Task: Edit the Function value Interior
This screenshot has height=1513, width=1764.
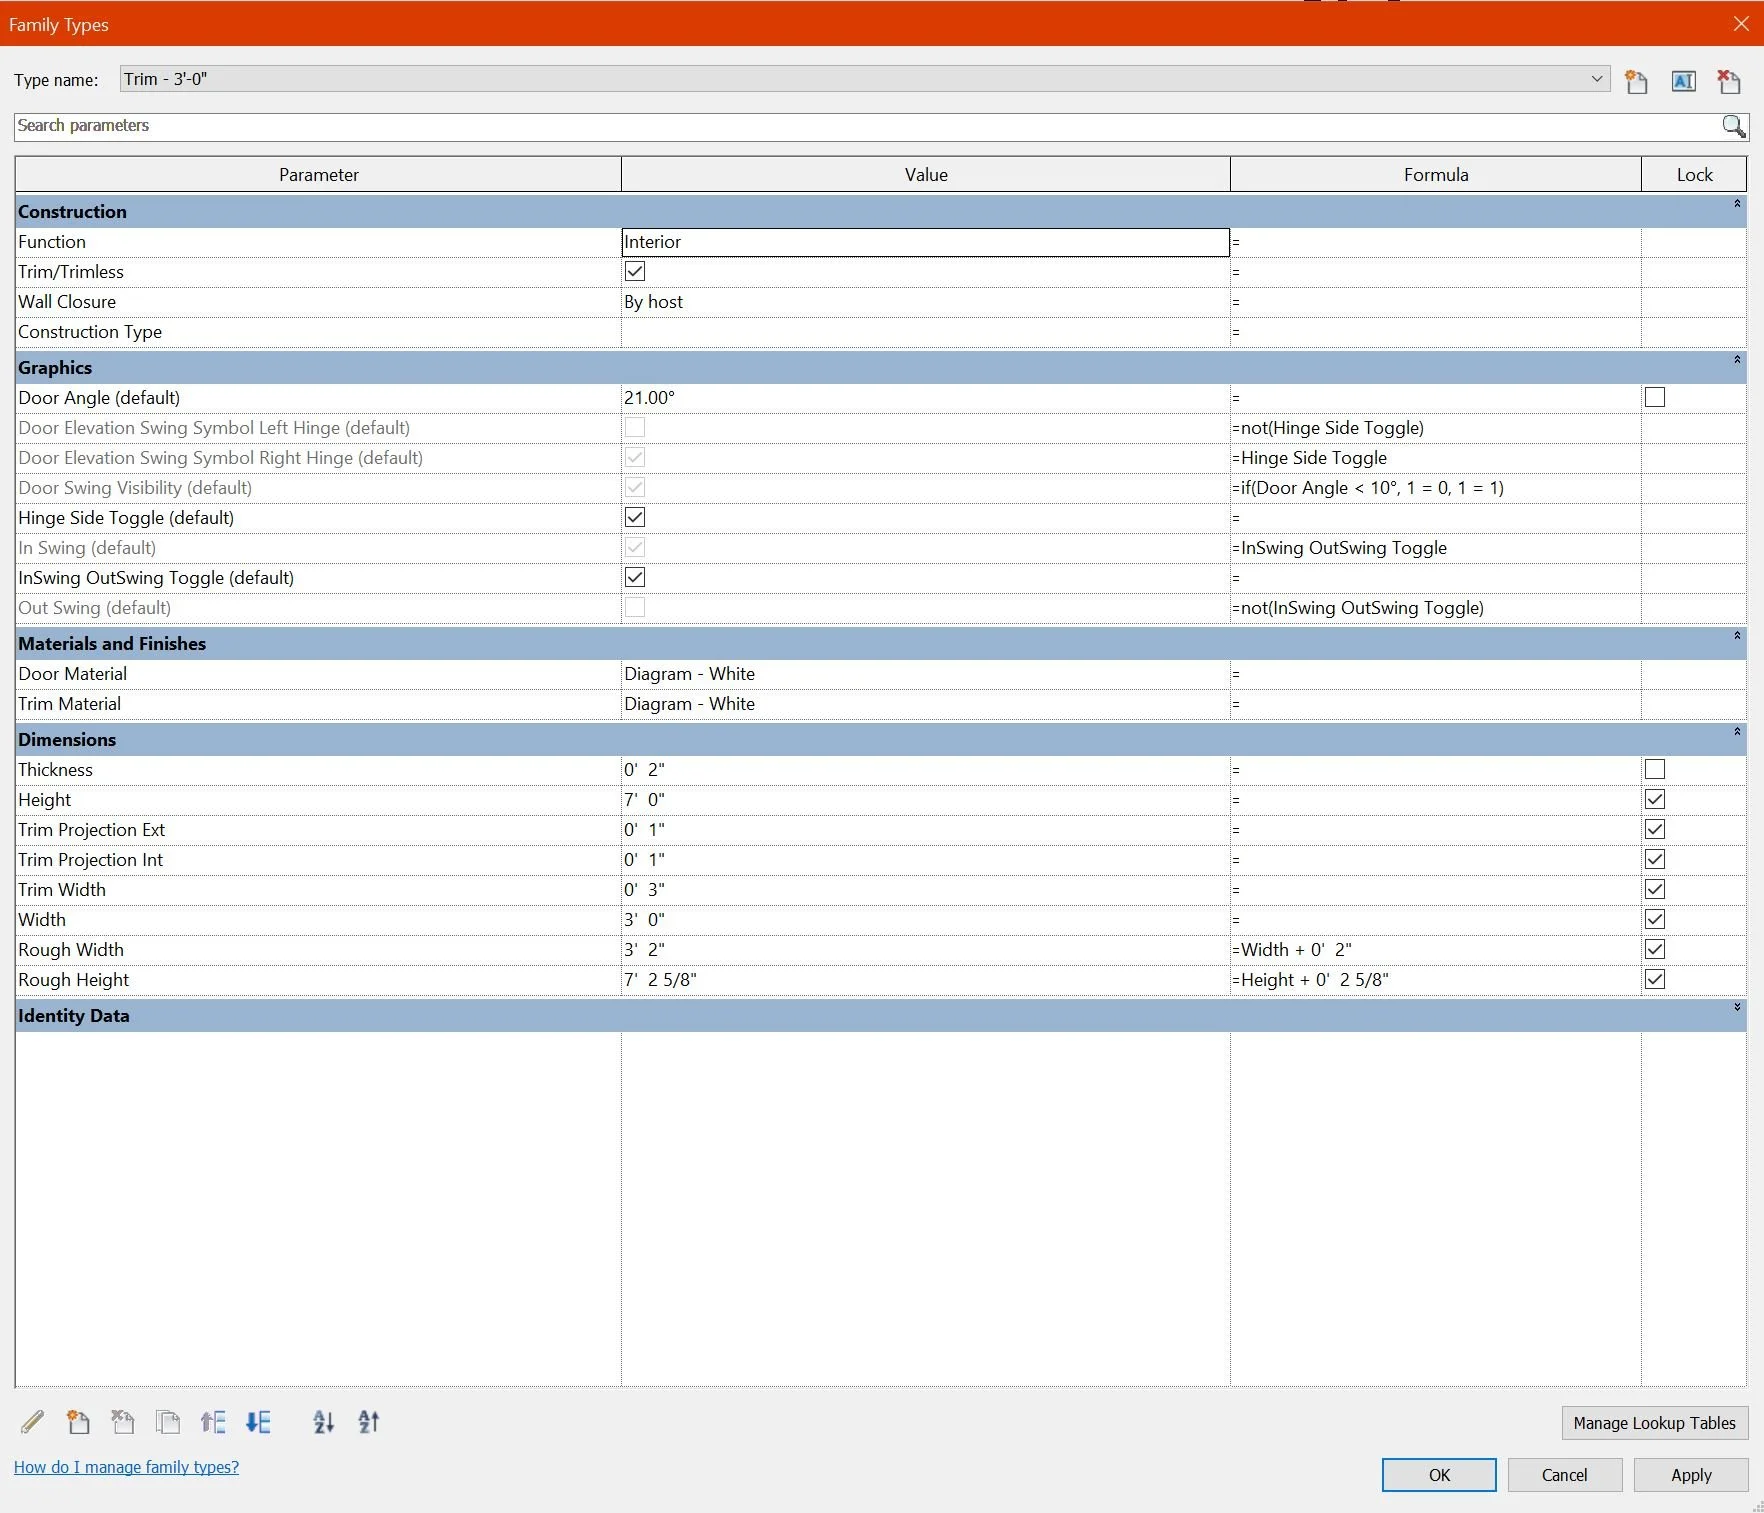Action: coord(925,242)
